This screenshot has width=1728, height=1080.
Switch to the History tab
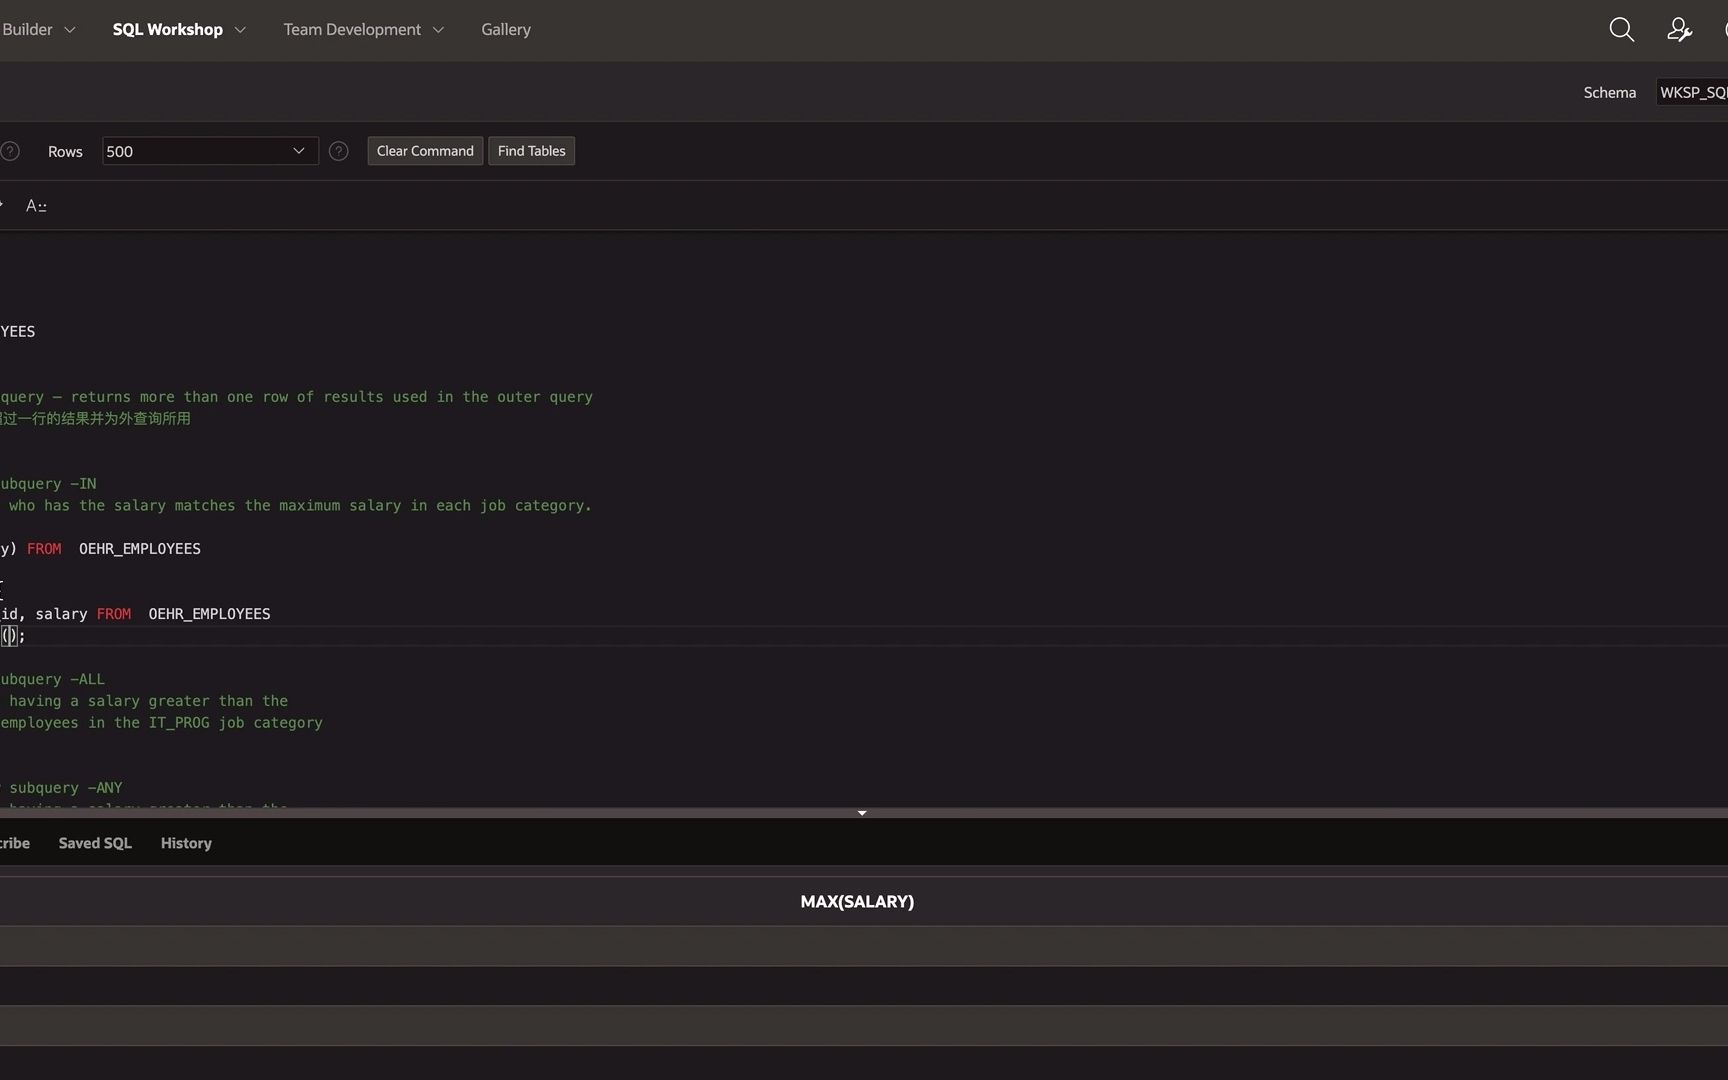point(186,843)
